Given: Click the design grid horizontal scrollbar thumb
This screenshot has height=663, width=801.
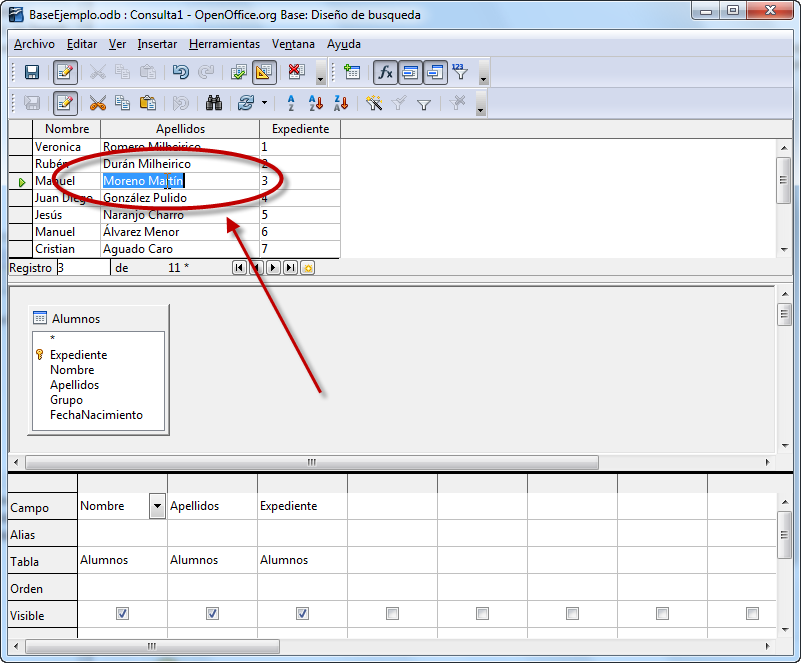Looking at the screenshot, I should (x=152, y=646).
